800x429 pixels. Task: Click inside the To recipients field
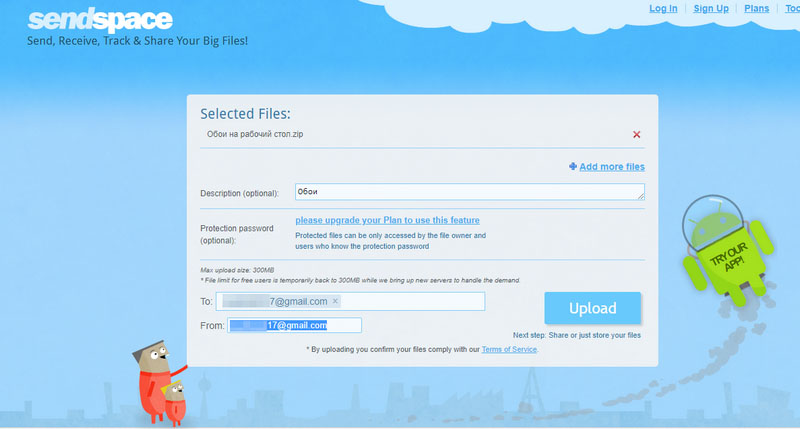350,301
